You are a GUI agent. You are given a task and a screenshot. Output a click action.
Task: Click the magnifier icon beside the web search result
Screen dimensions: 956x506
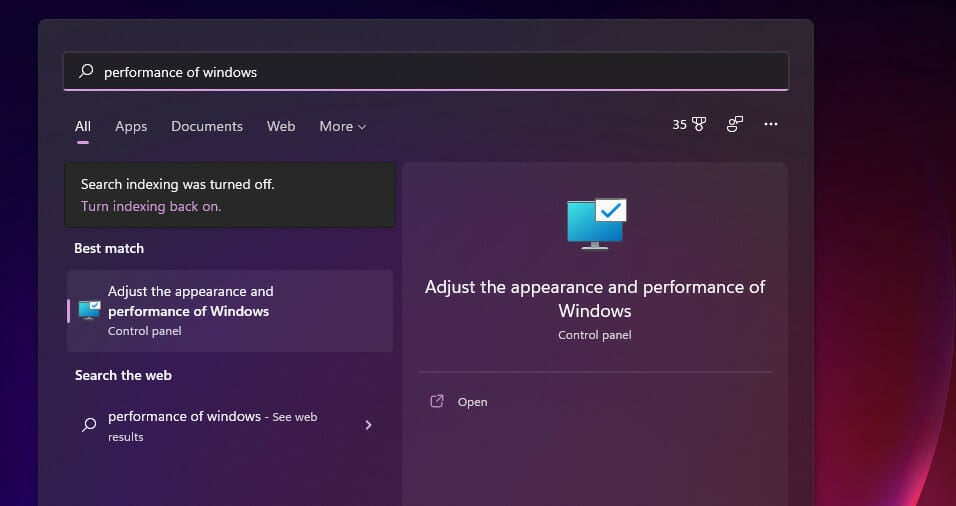[x=89, y=424]
